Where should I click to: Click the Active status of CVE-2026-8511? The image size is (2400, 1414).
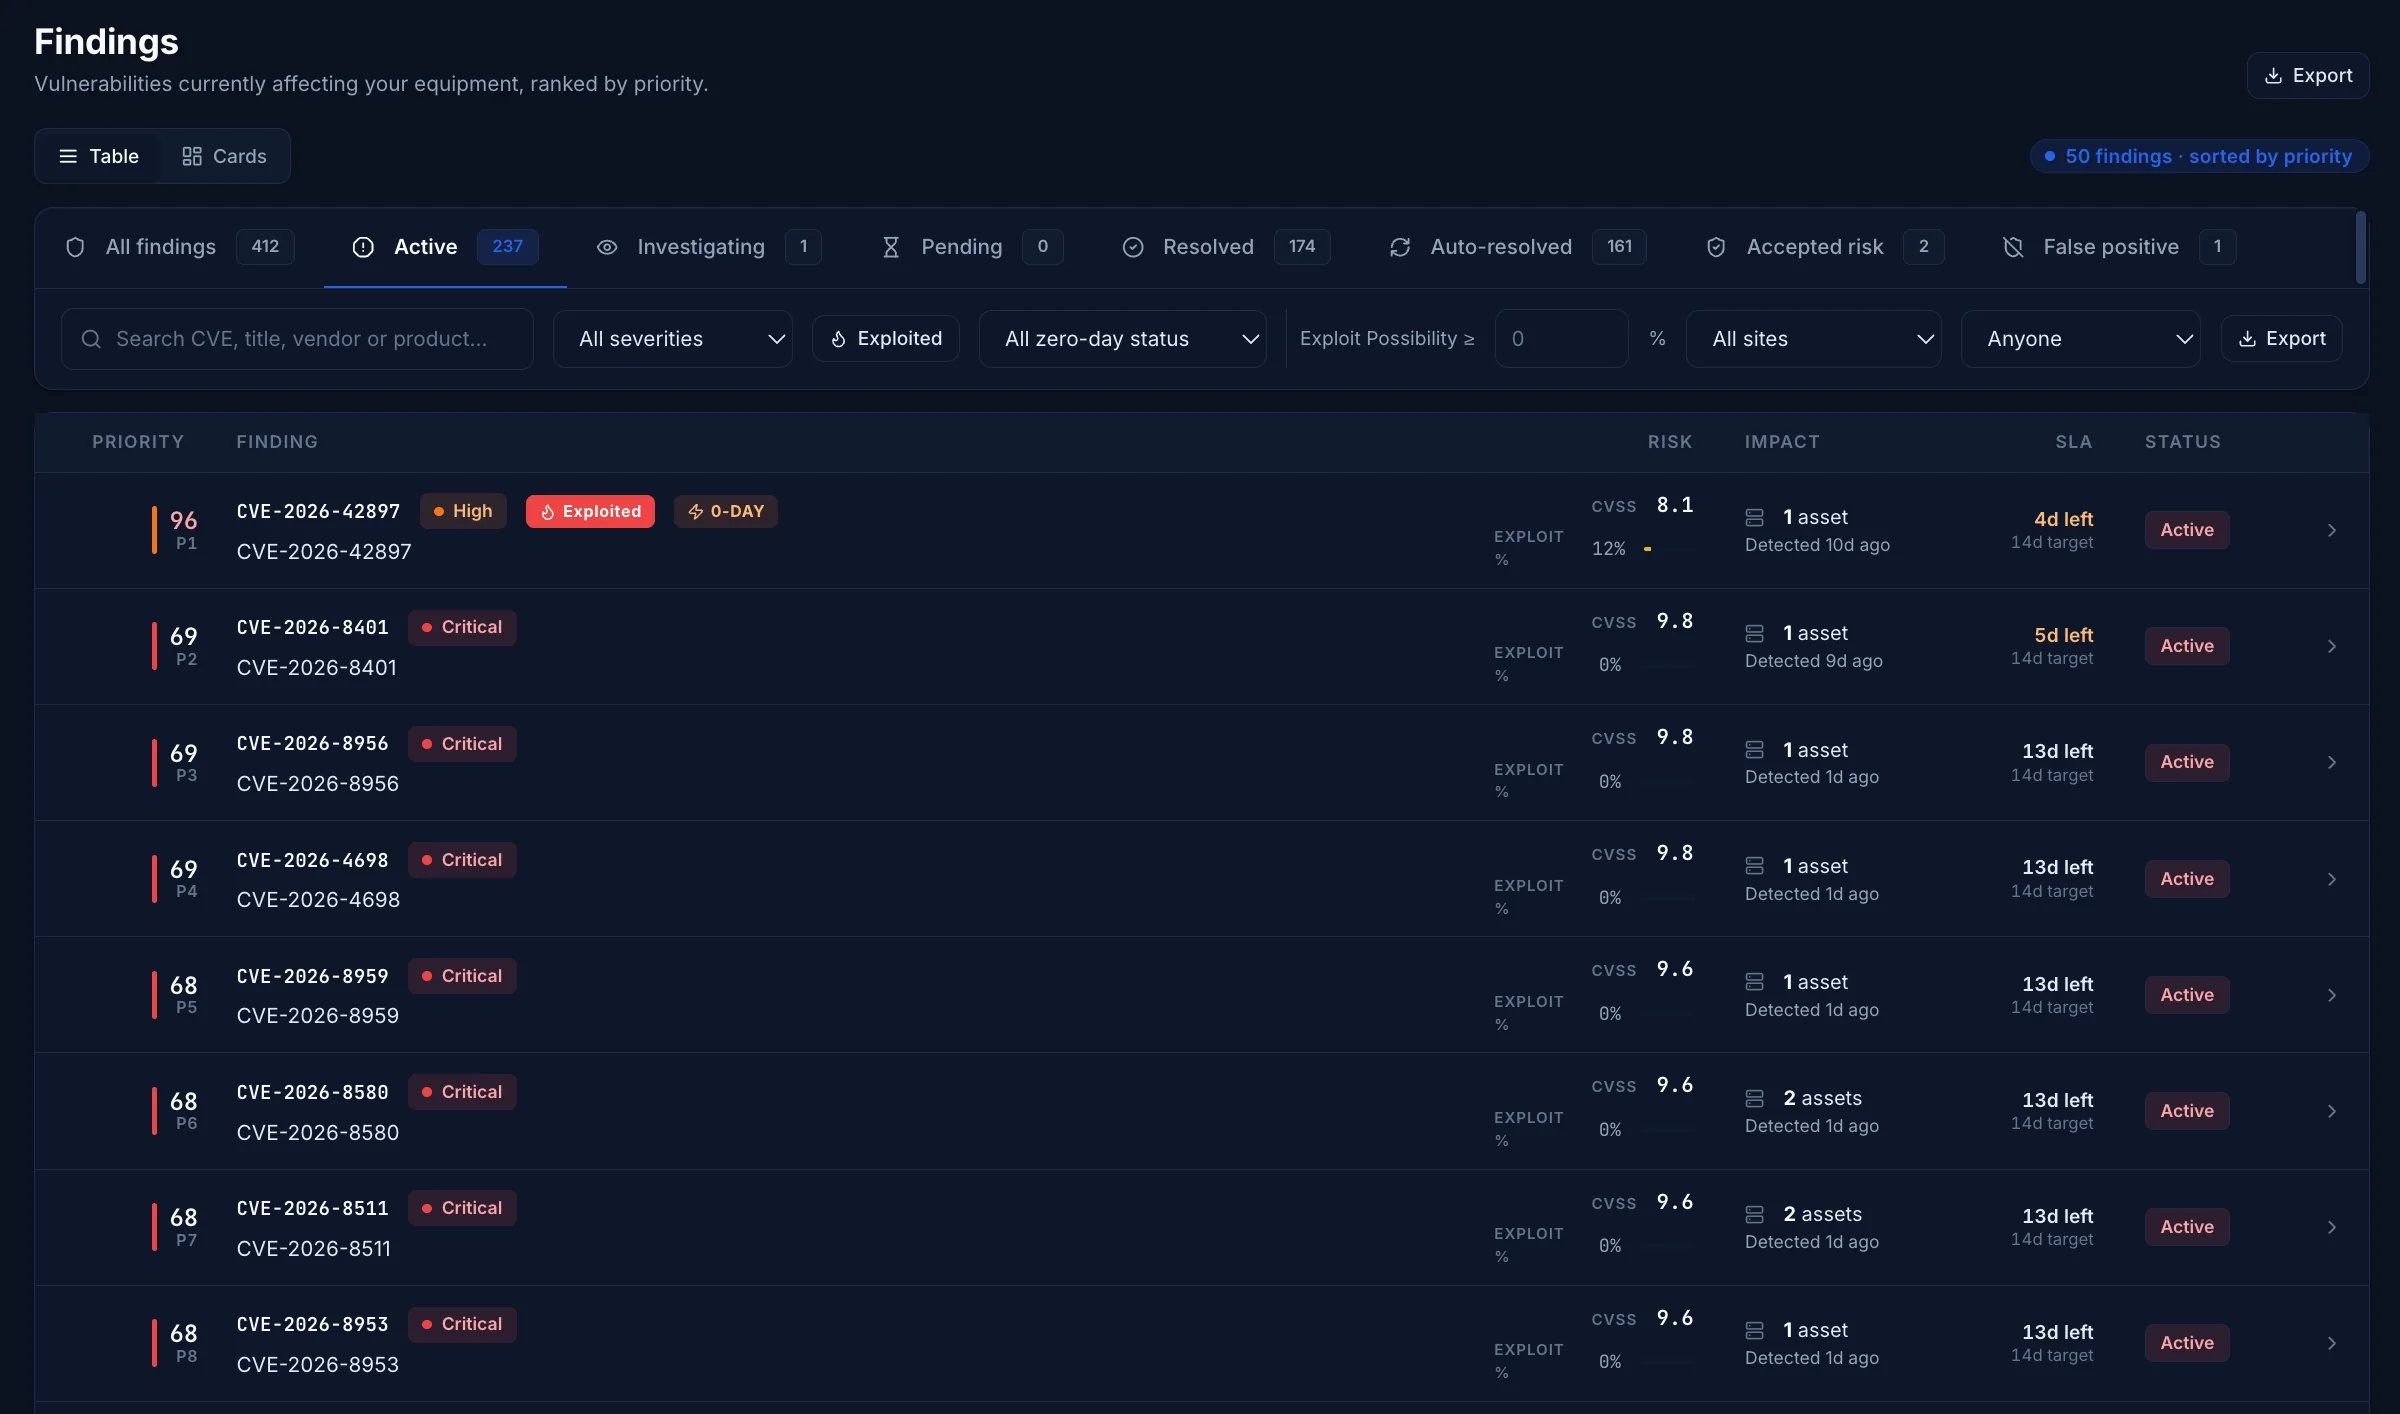coord(2187,1227)
